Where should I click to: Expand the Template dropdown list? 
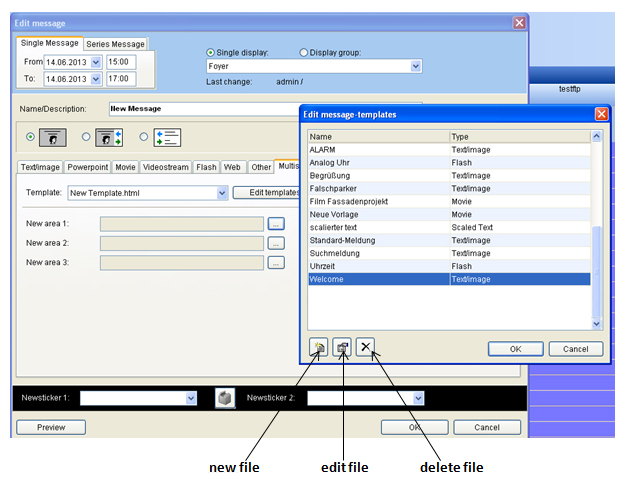click(221, 192)
